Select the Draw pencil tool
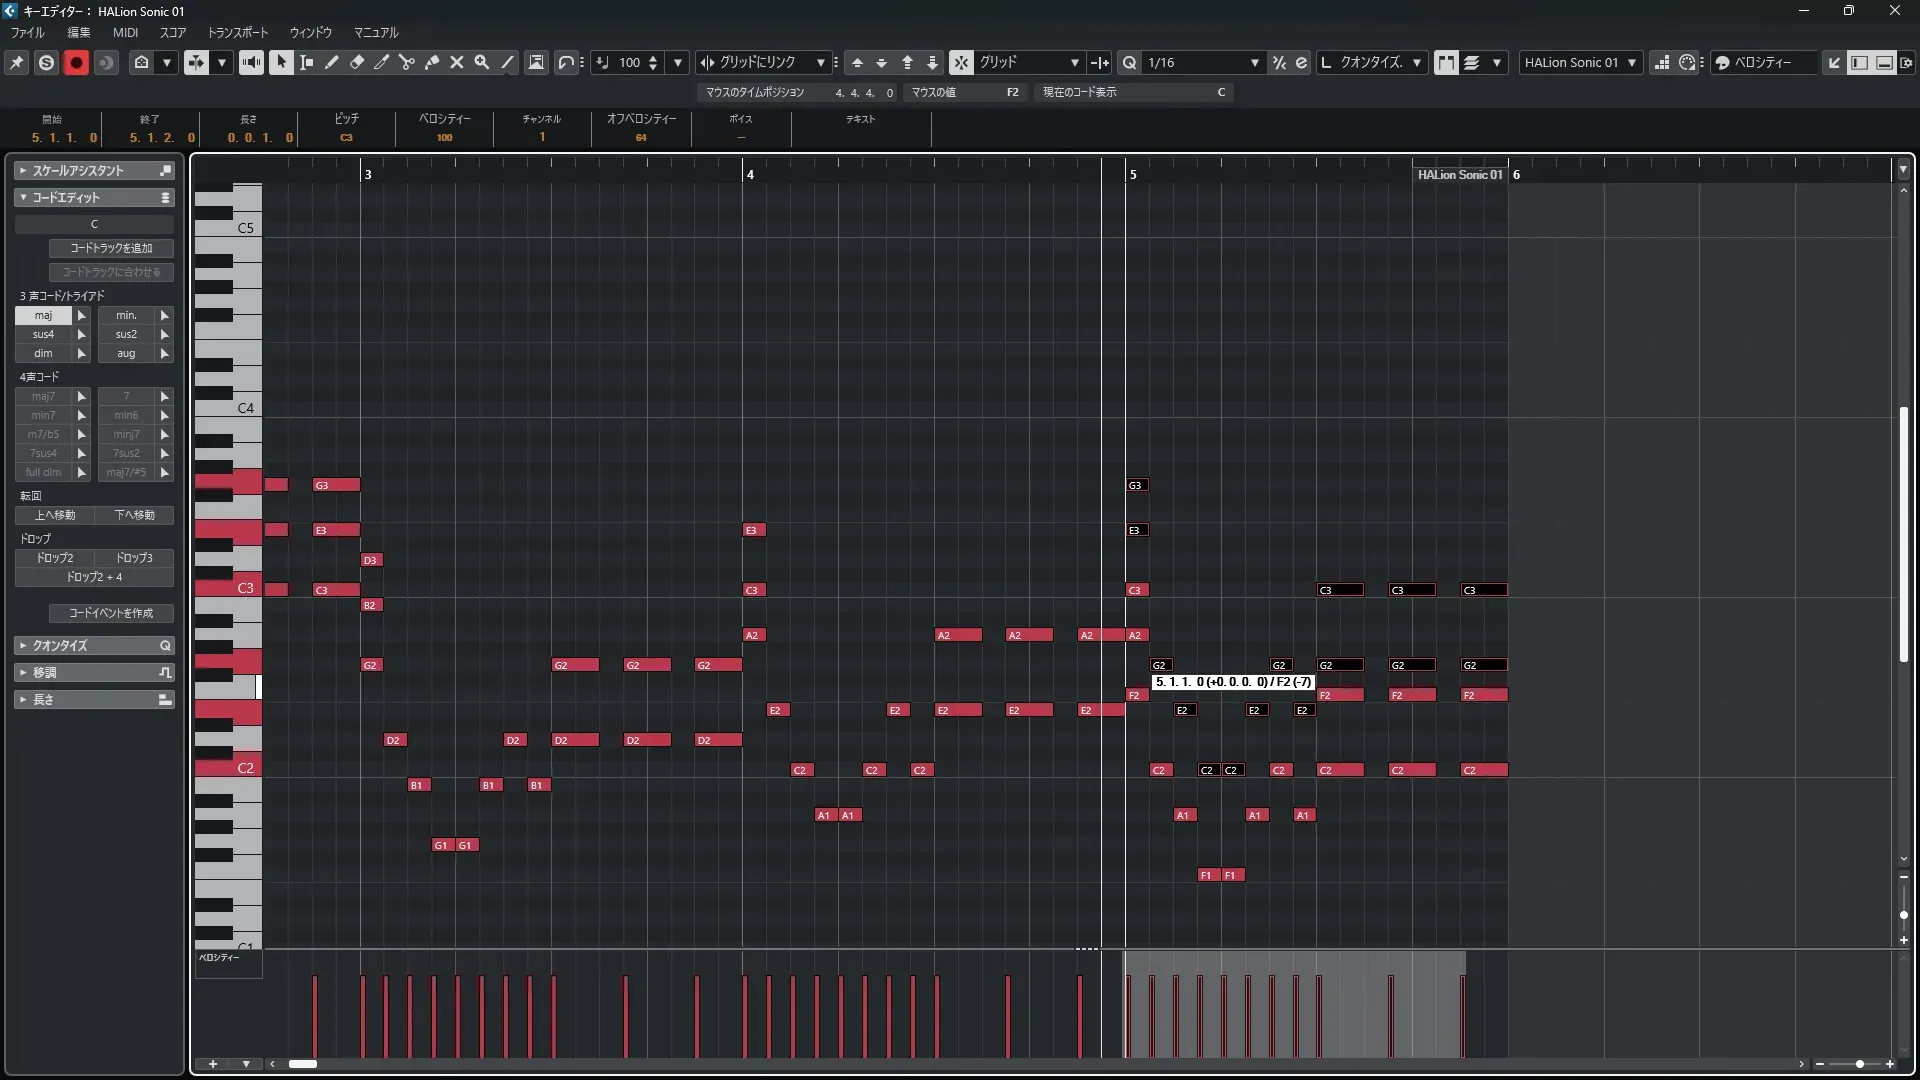1920x1080 pixels. point(332,62)
